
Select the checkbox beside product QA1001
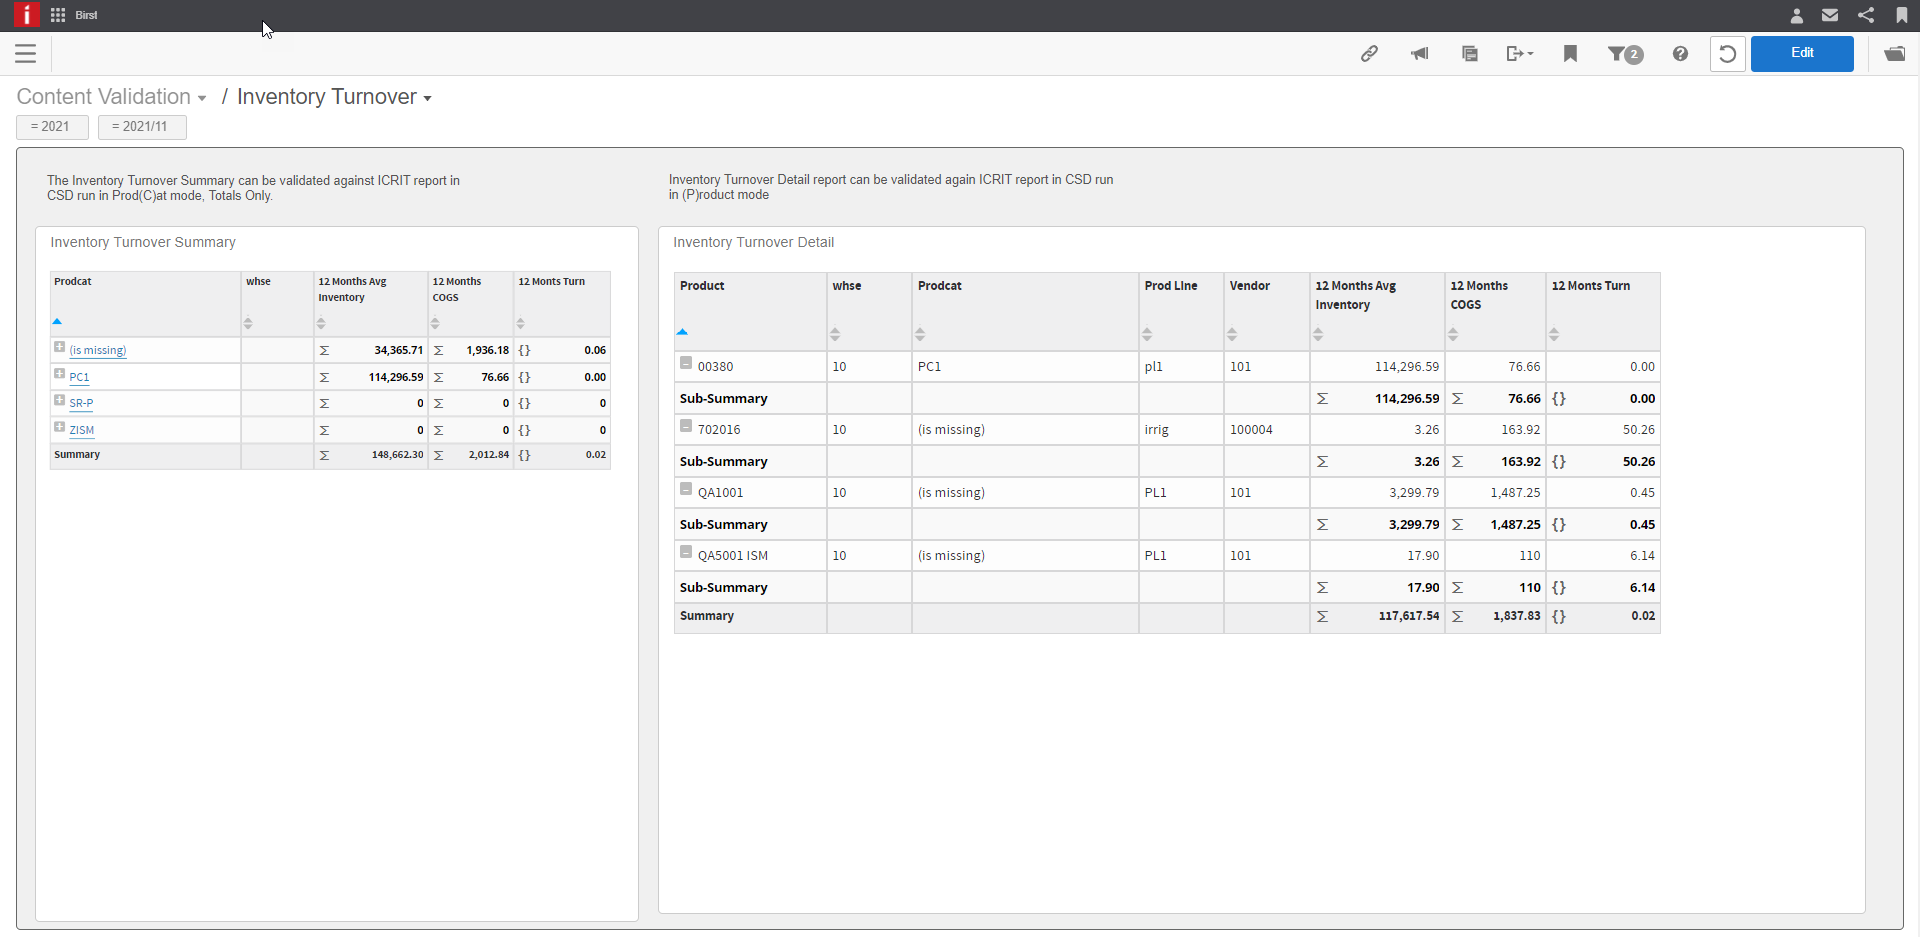pos(686,489)
